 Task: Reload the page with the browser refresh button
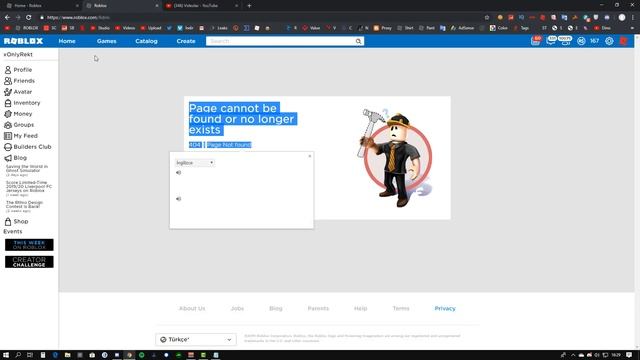[28, 18]
